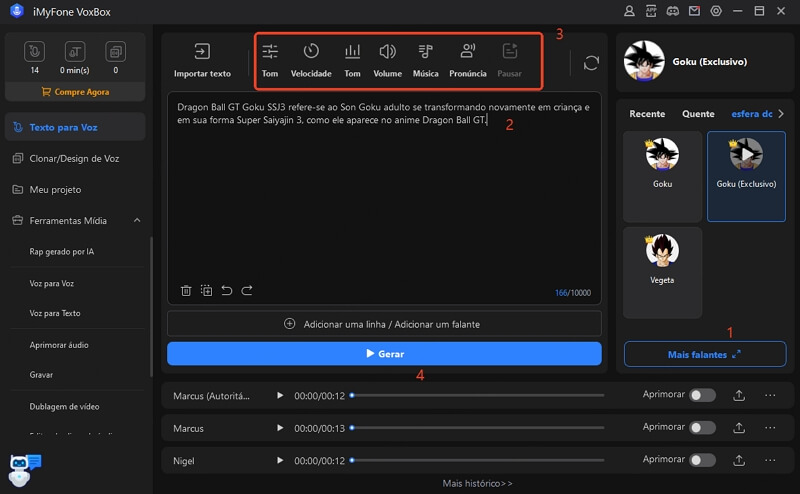Image resolution: width=800 pixels, height=494 pixels.
Task: Open the Tom bar-chart pitch tool
Action: click(x=352, y=61)
